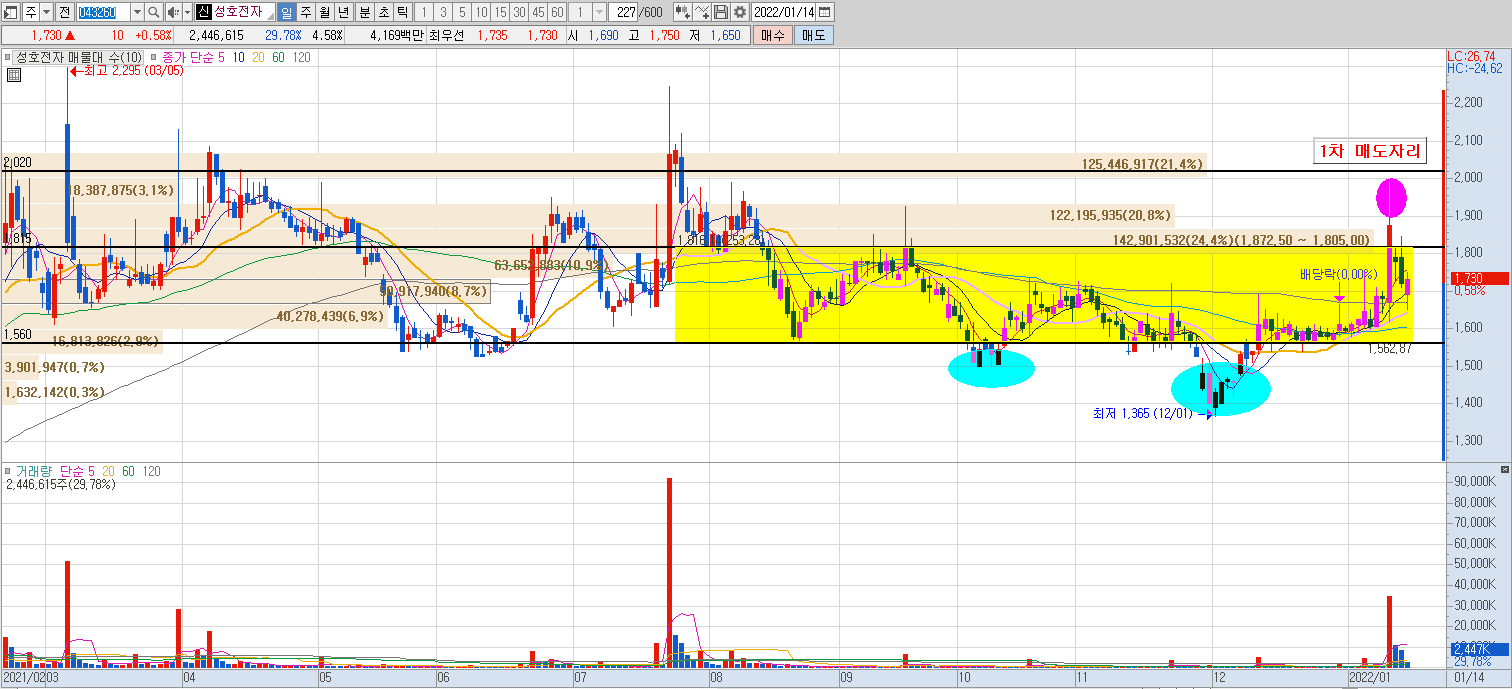
Task: Toggle the 종가 단순 moving average marker
Action: coord(155,57)
